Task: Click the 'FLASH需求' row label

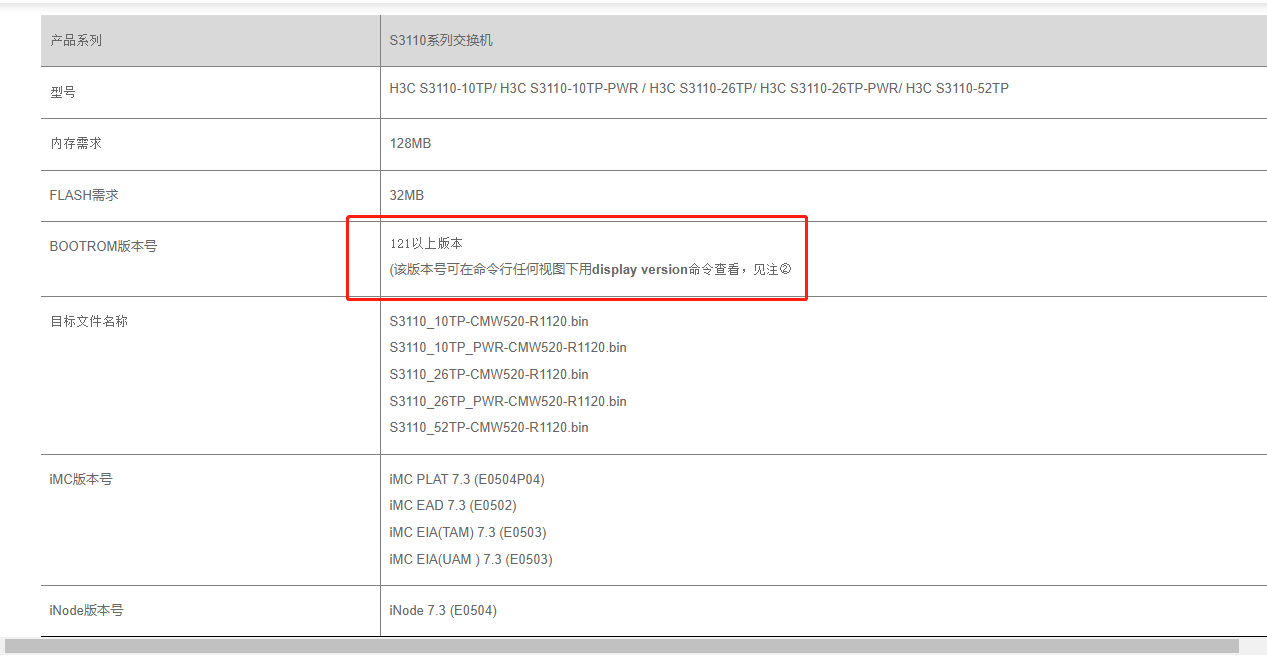Action: coord(84,196)
